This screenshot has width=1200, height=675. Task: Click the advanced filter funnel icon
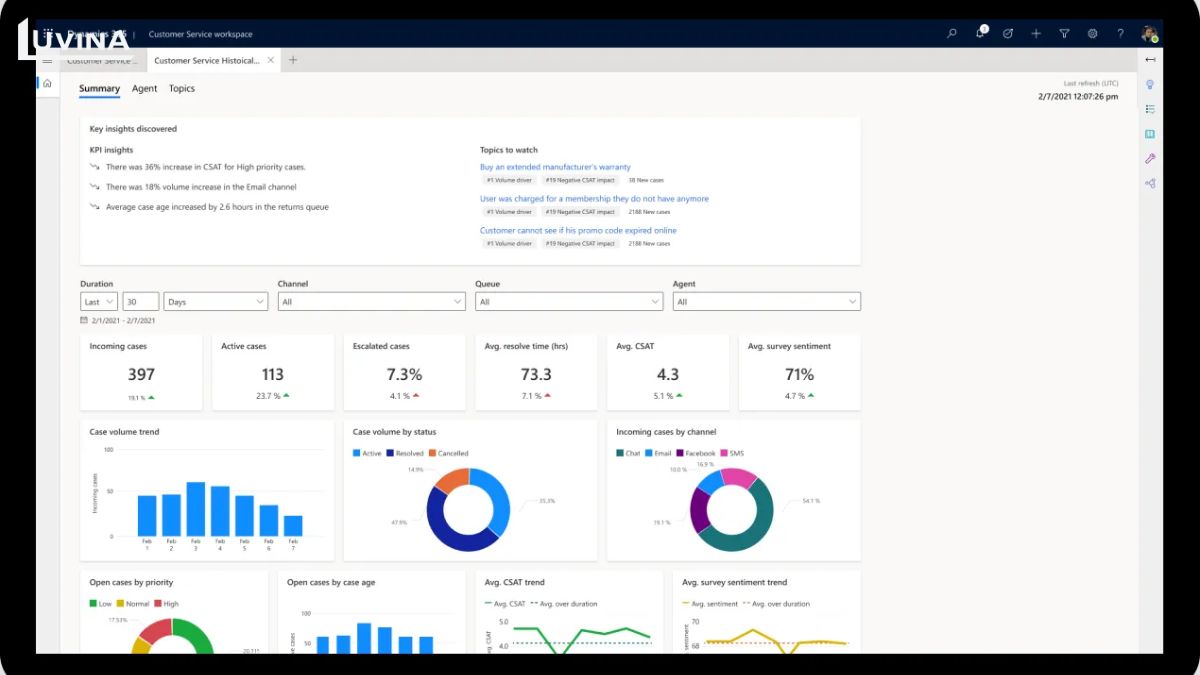[1064, 34]
